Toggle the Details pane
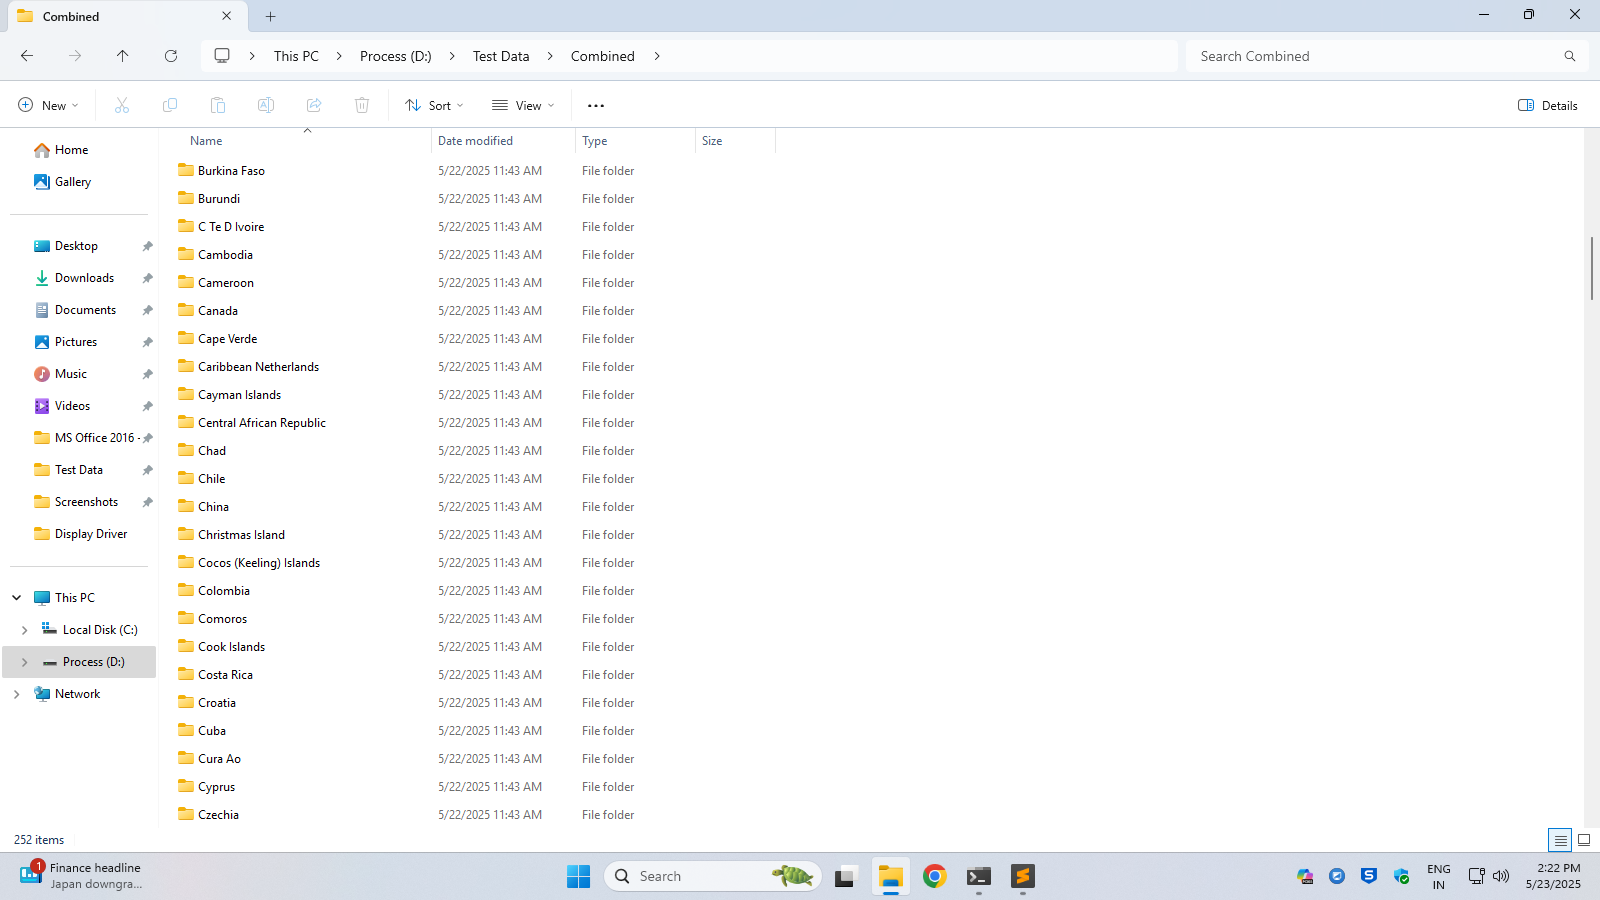Image resolution: width=1600 pixels, height=900 pixels. pyautogui.click(x=1548, y=105)
